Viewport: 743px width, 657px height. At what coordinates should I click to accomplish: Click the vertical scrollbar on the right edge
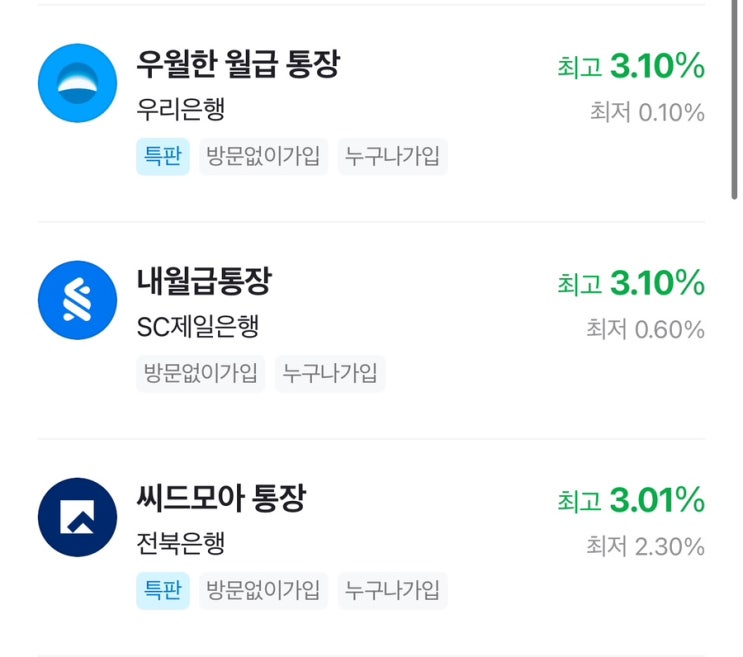coord(736,100)
